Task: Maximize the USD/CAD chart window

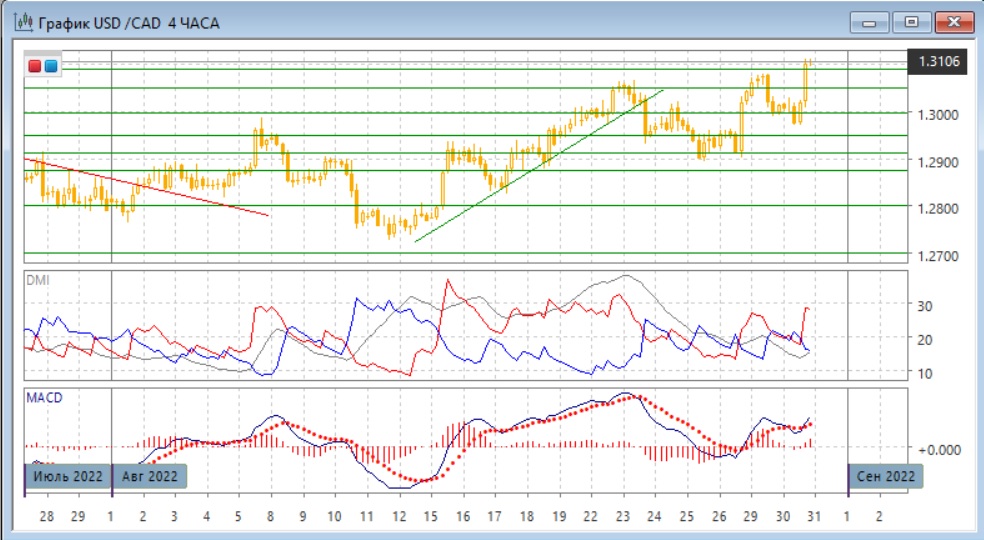Action: point(911,21)
